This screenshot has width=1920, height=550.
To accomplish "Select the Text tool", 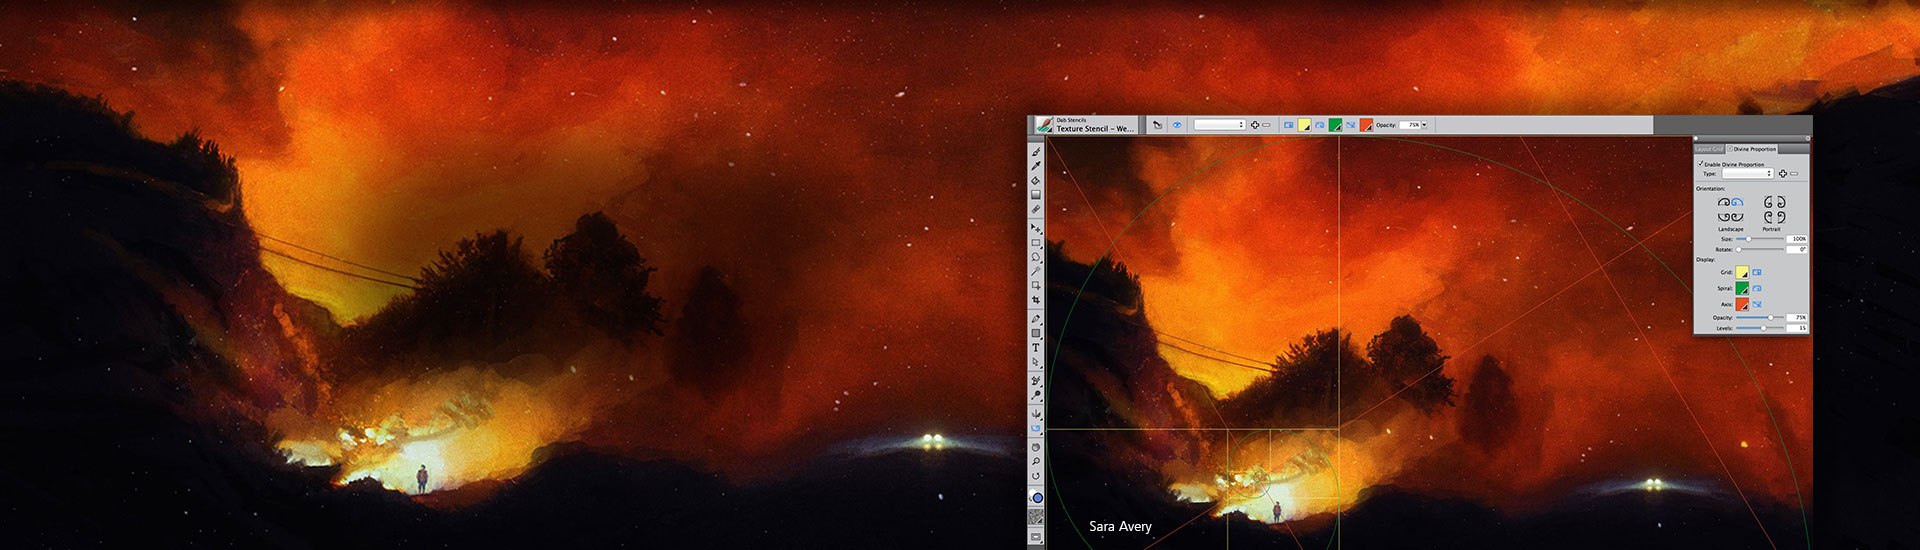I will 1036,347.
